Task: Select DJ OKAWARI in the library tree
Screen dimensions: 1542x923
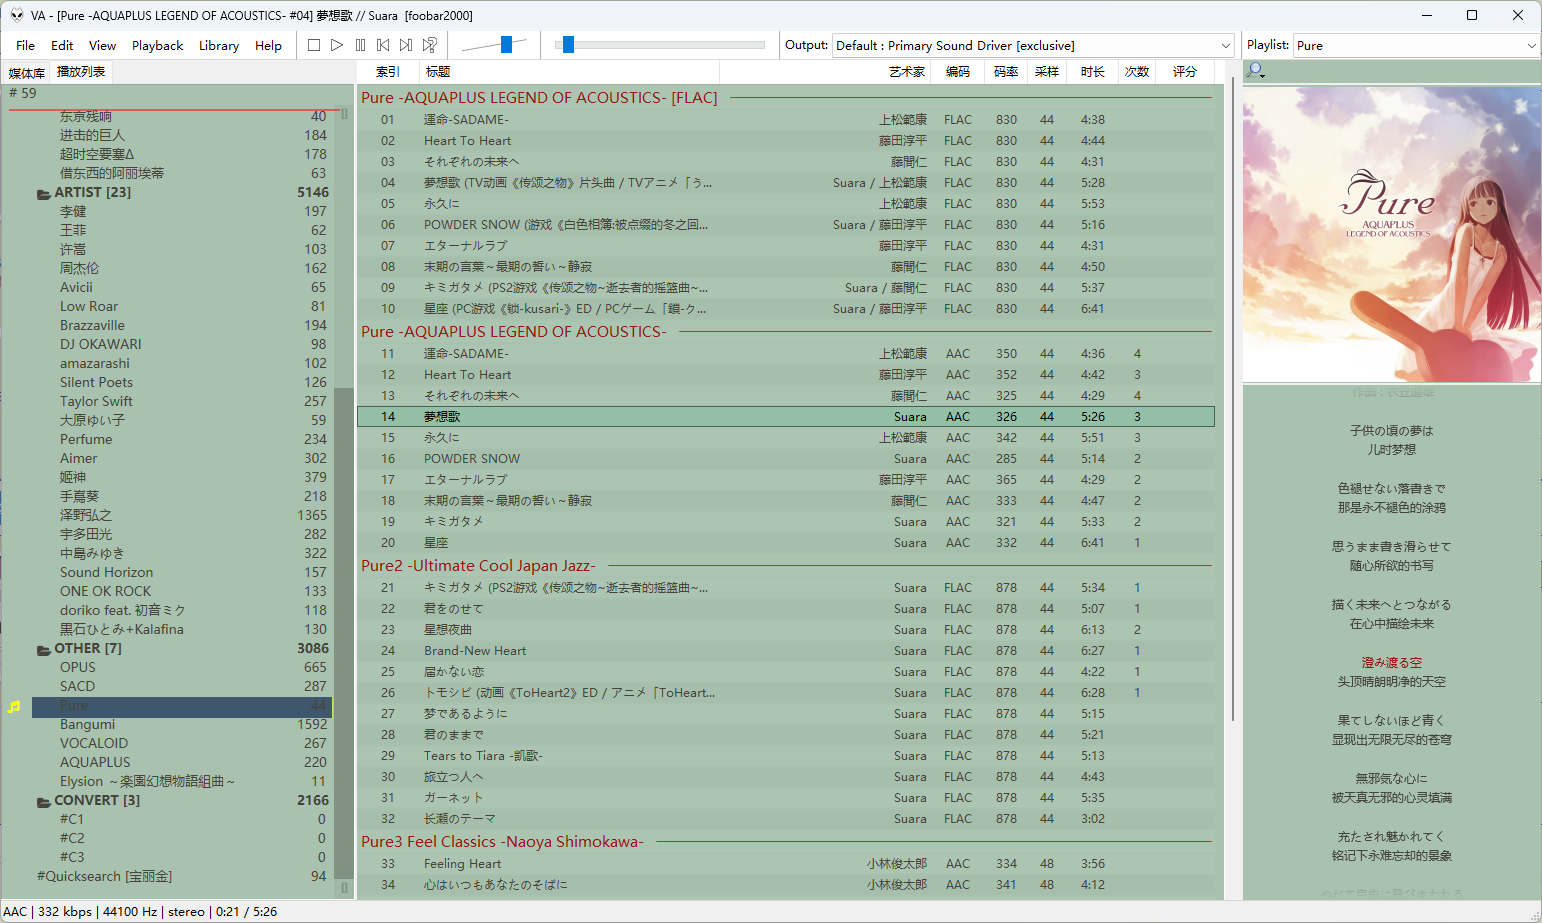Action: [100, 345]
